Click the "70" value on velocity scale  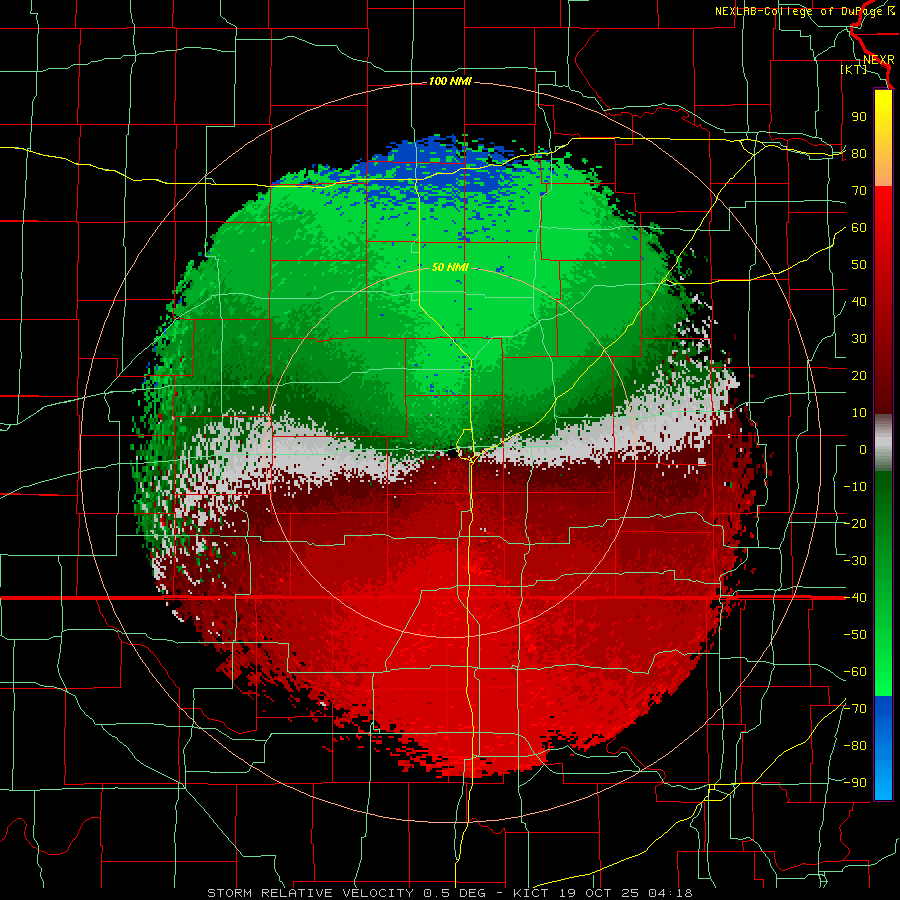pyautogui.click(x=859, y=191)
